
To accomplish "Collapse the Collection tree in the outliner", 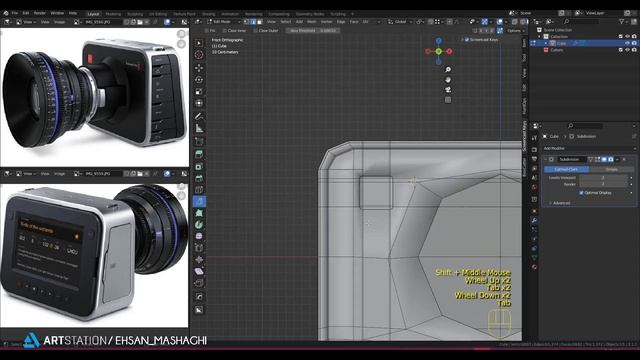I will [539, 36].
